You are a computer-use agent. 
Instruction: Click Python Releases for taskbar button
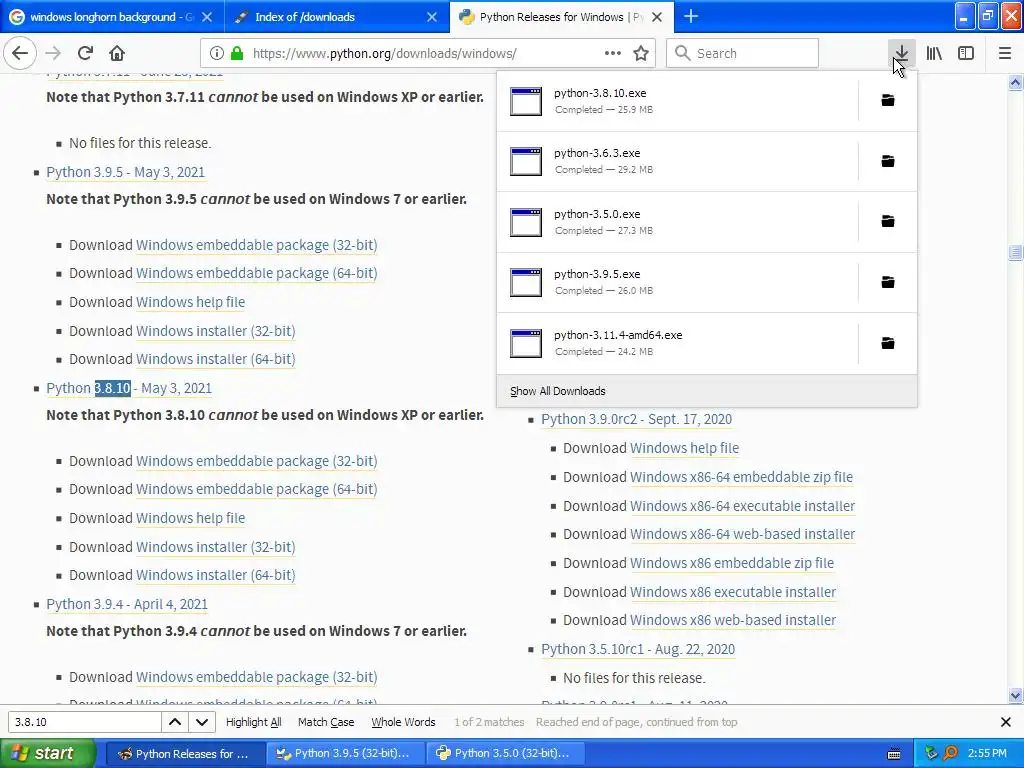tap(185, 754)
